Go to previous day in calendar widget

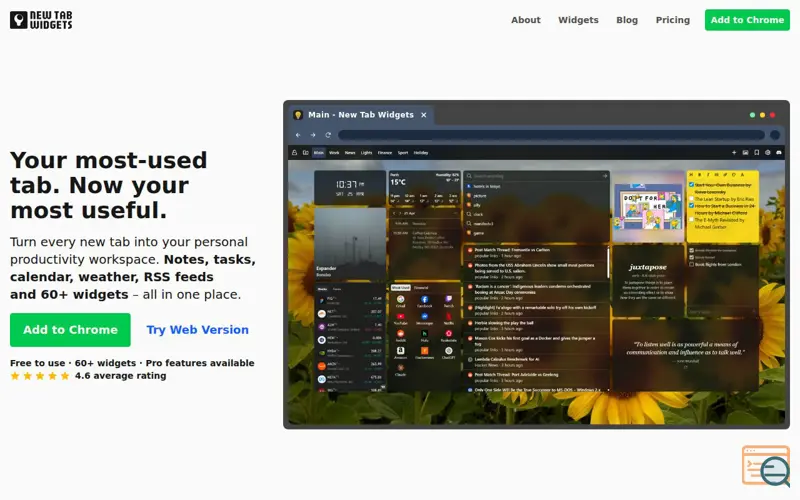point(394,213)
